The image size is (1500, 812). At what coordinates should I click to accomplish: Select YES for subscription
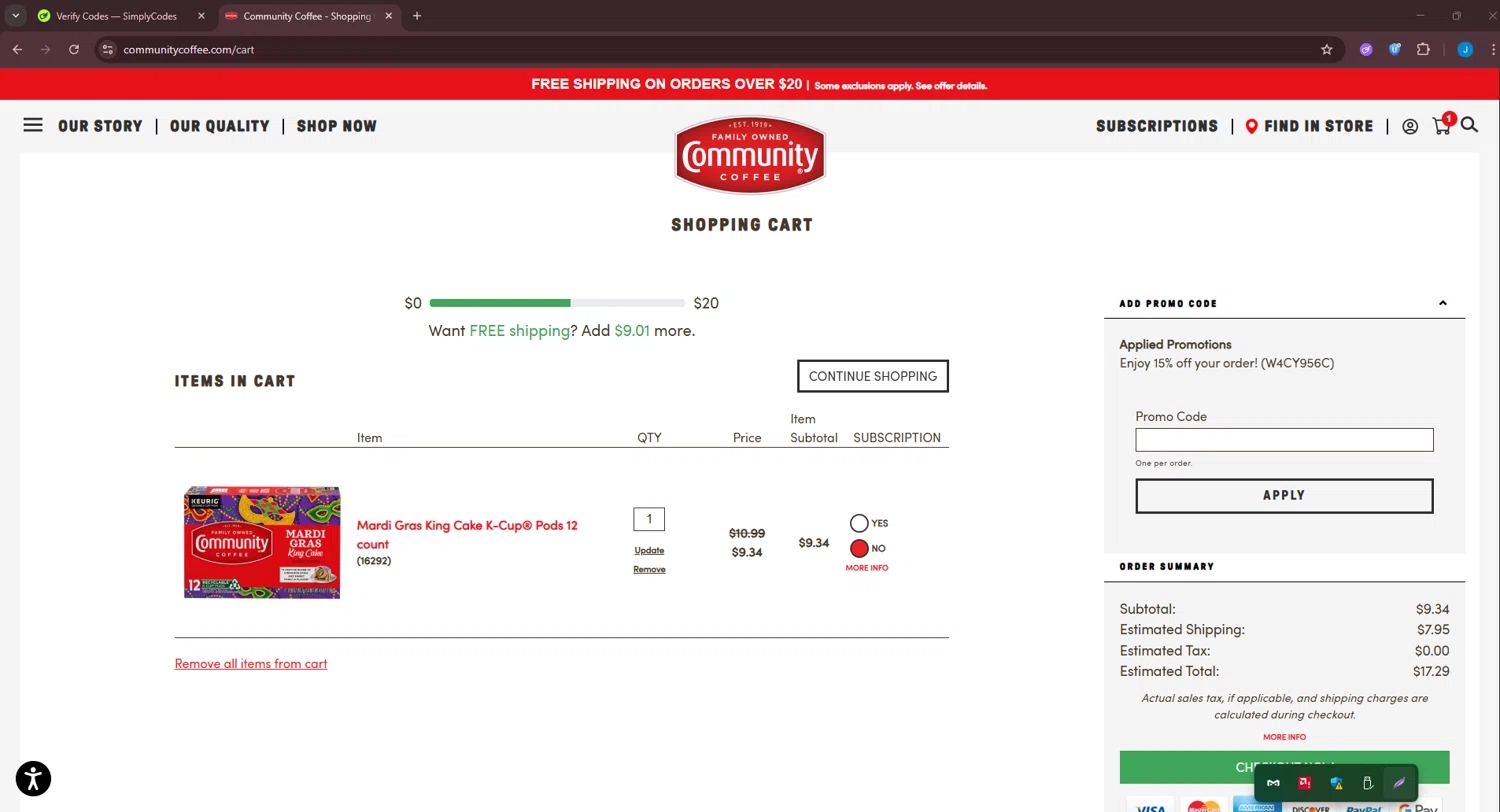(859, 523)
